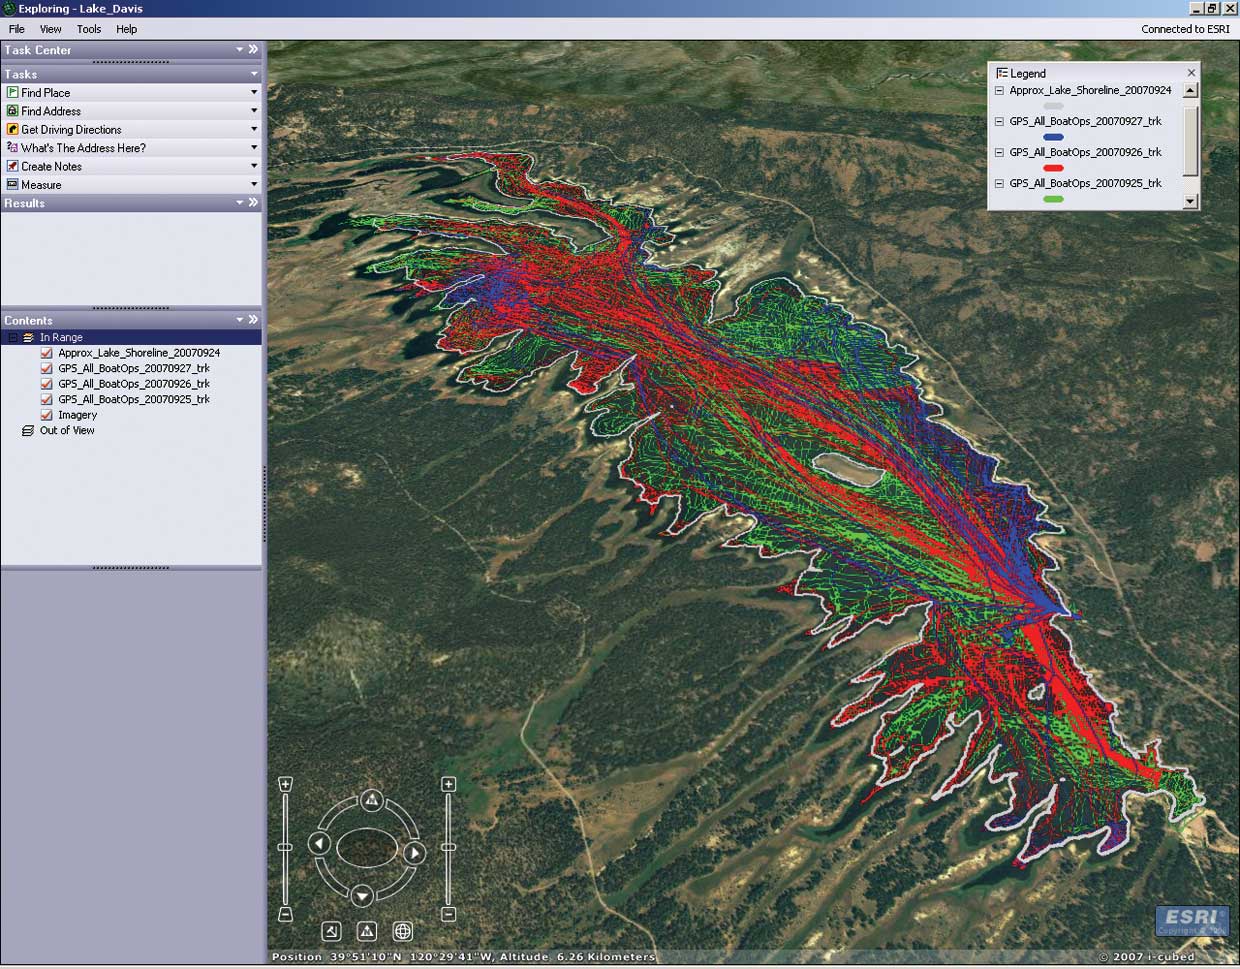Open Contents header dropdown arrow
The width and height of the screenshot is (1240, 969).
tap(239, 320)
